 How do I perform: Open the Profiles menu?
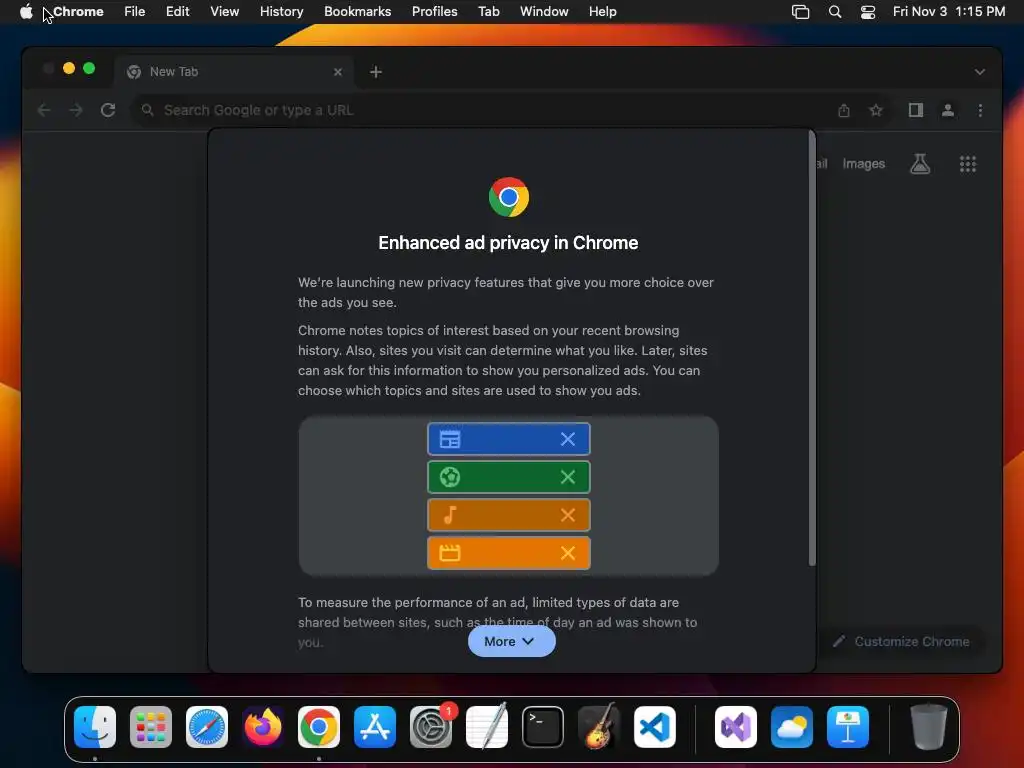pyautogui.click(x=434, y=12)
